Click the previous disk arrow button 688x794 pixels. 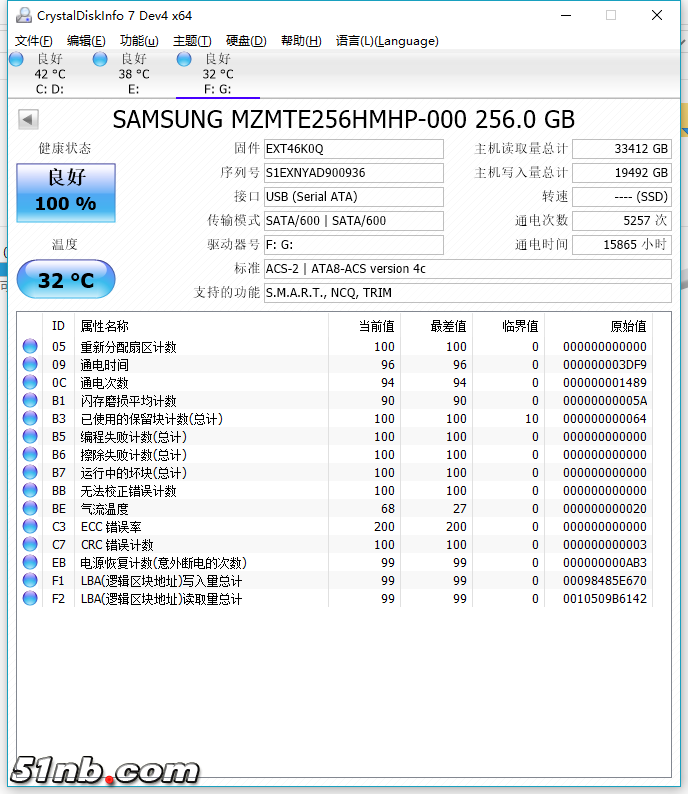point(28,120)
